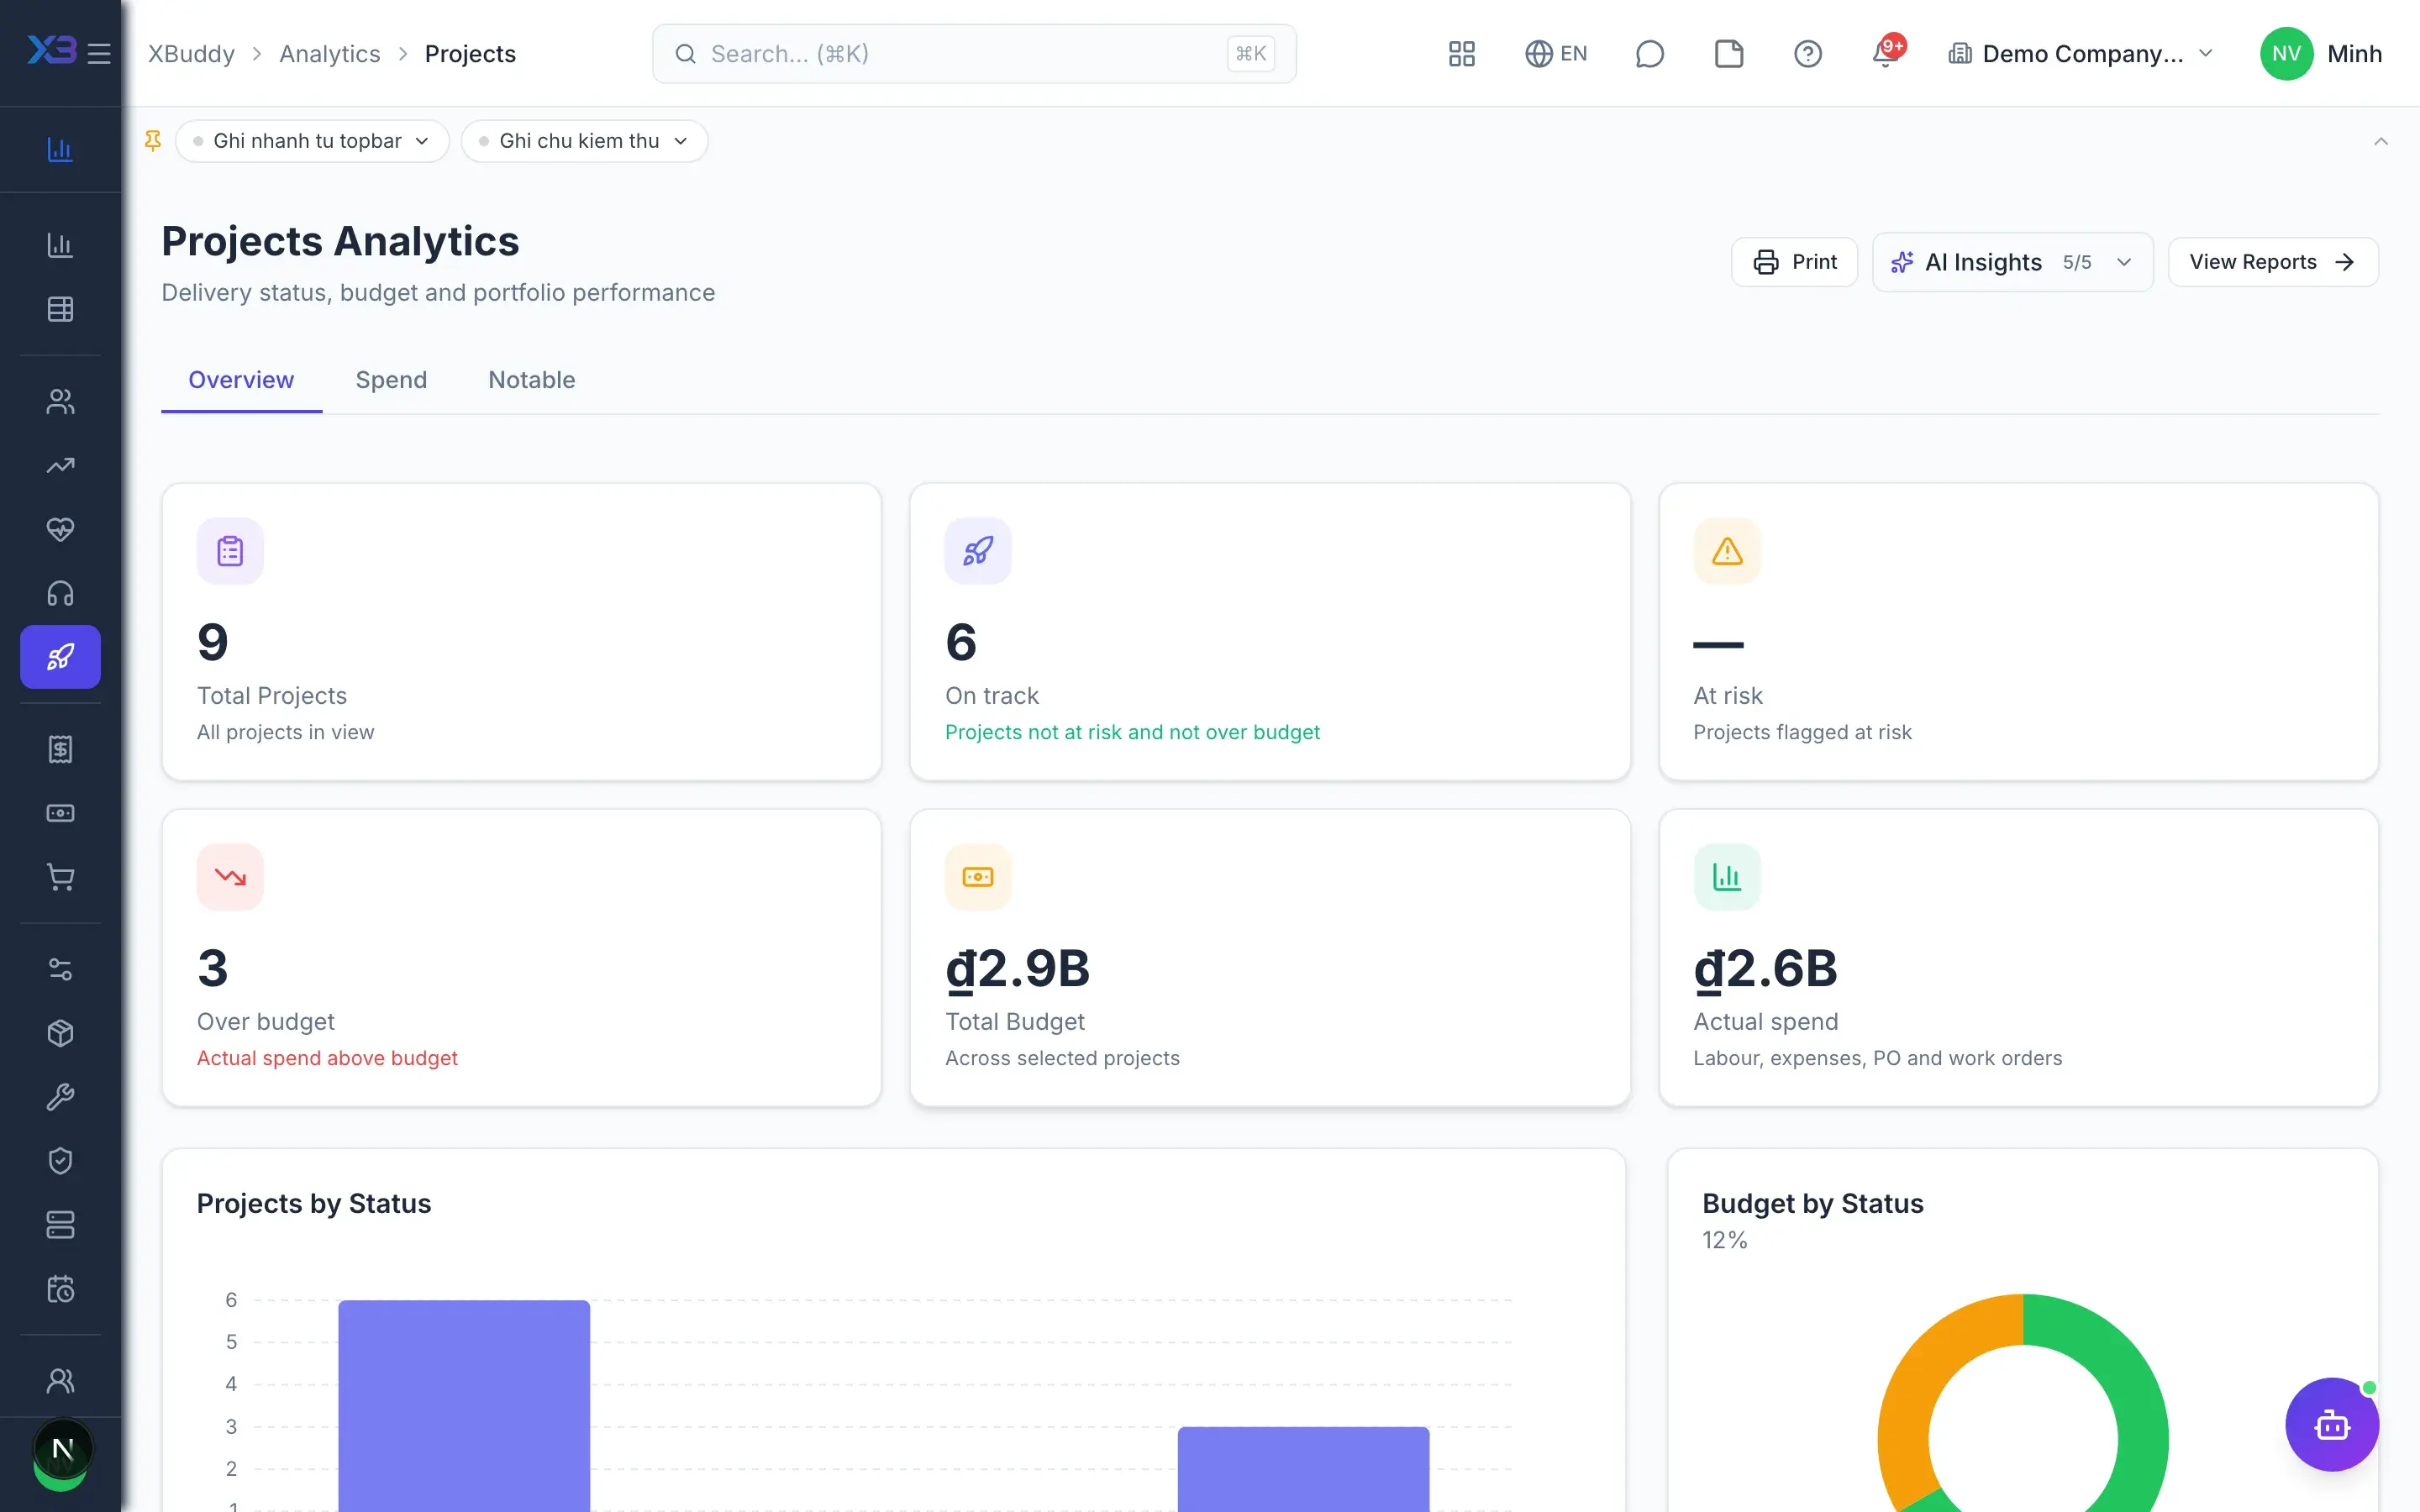Click the pin icon on notes bar

point(153,141)
